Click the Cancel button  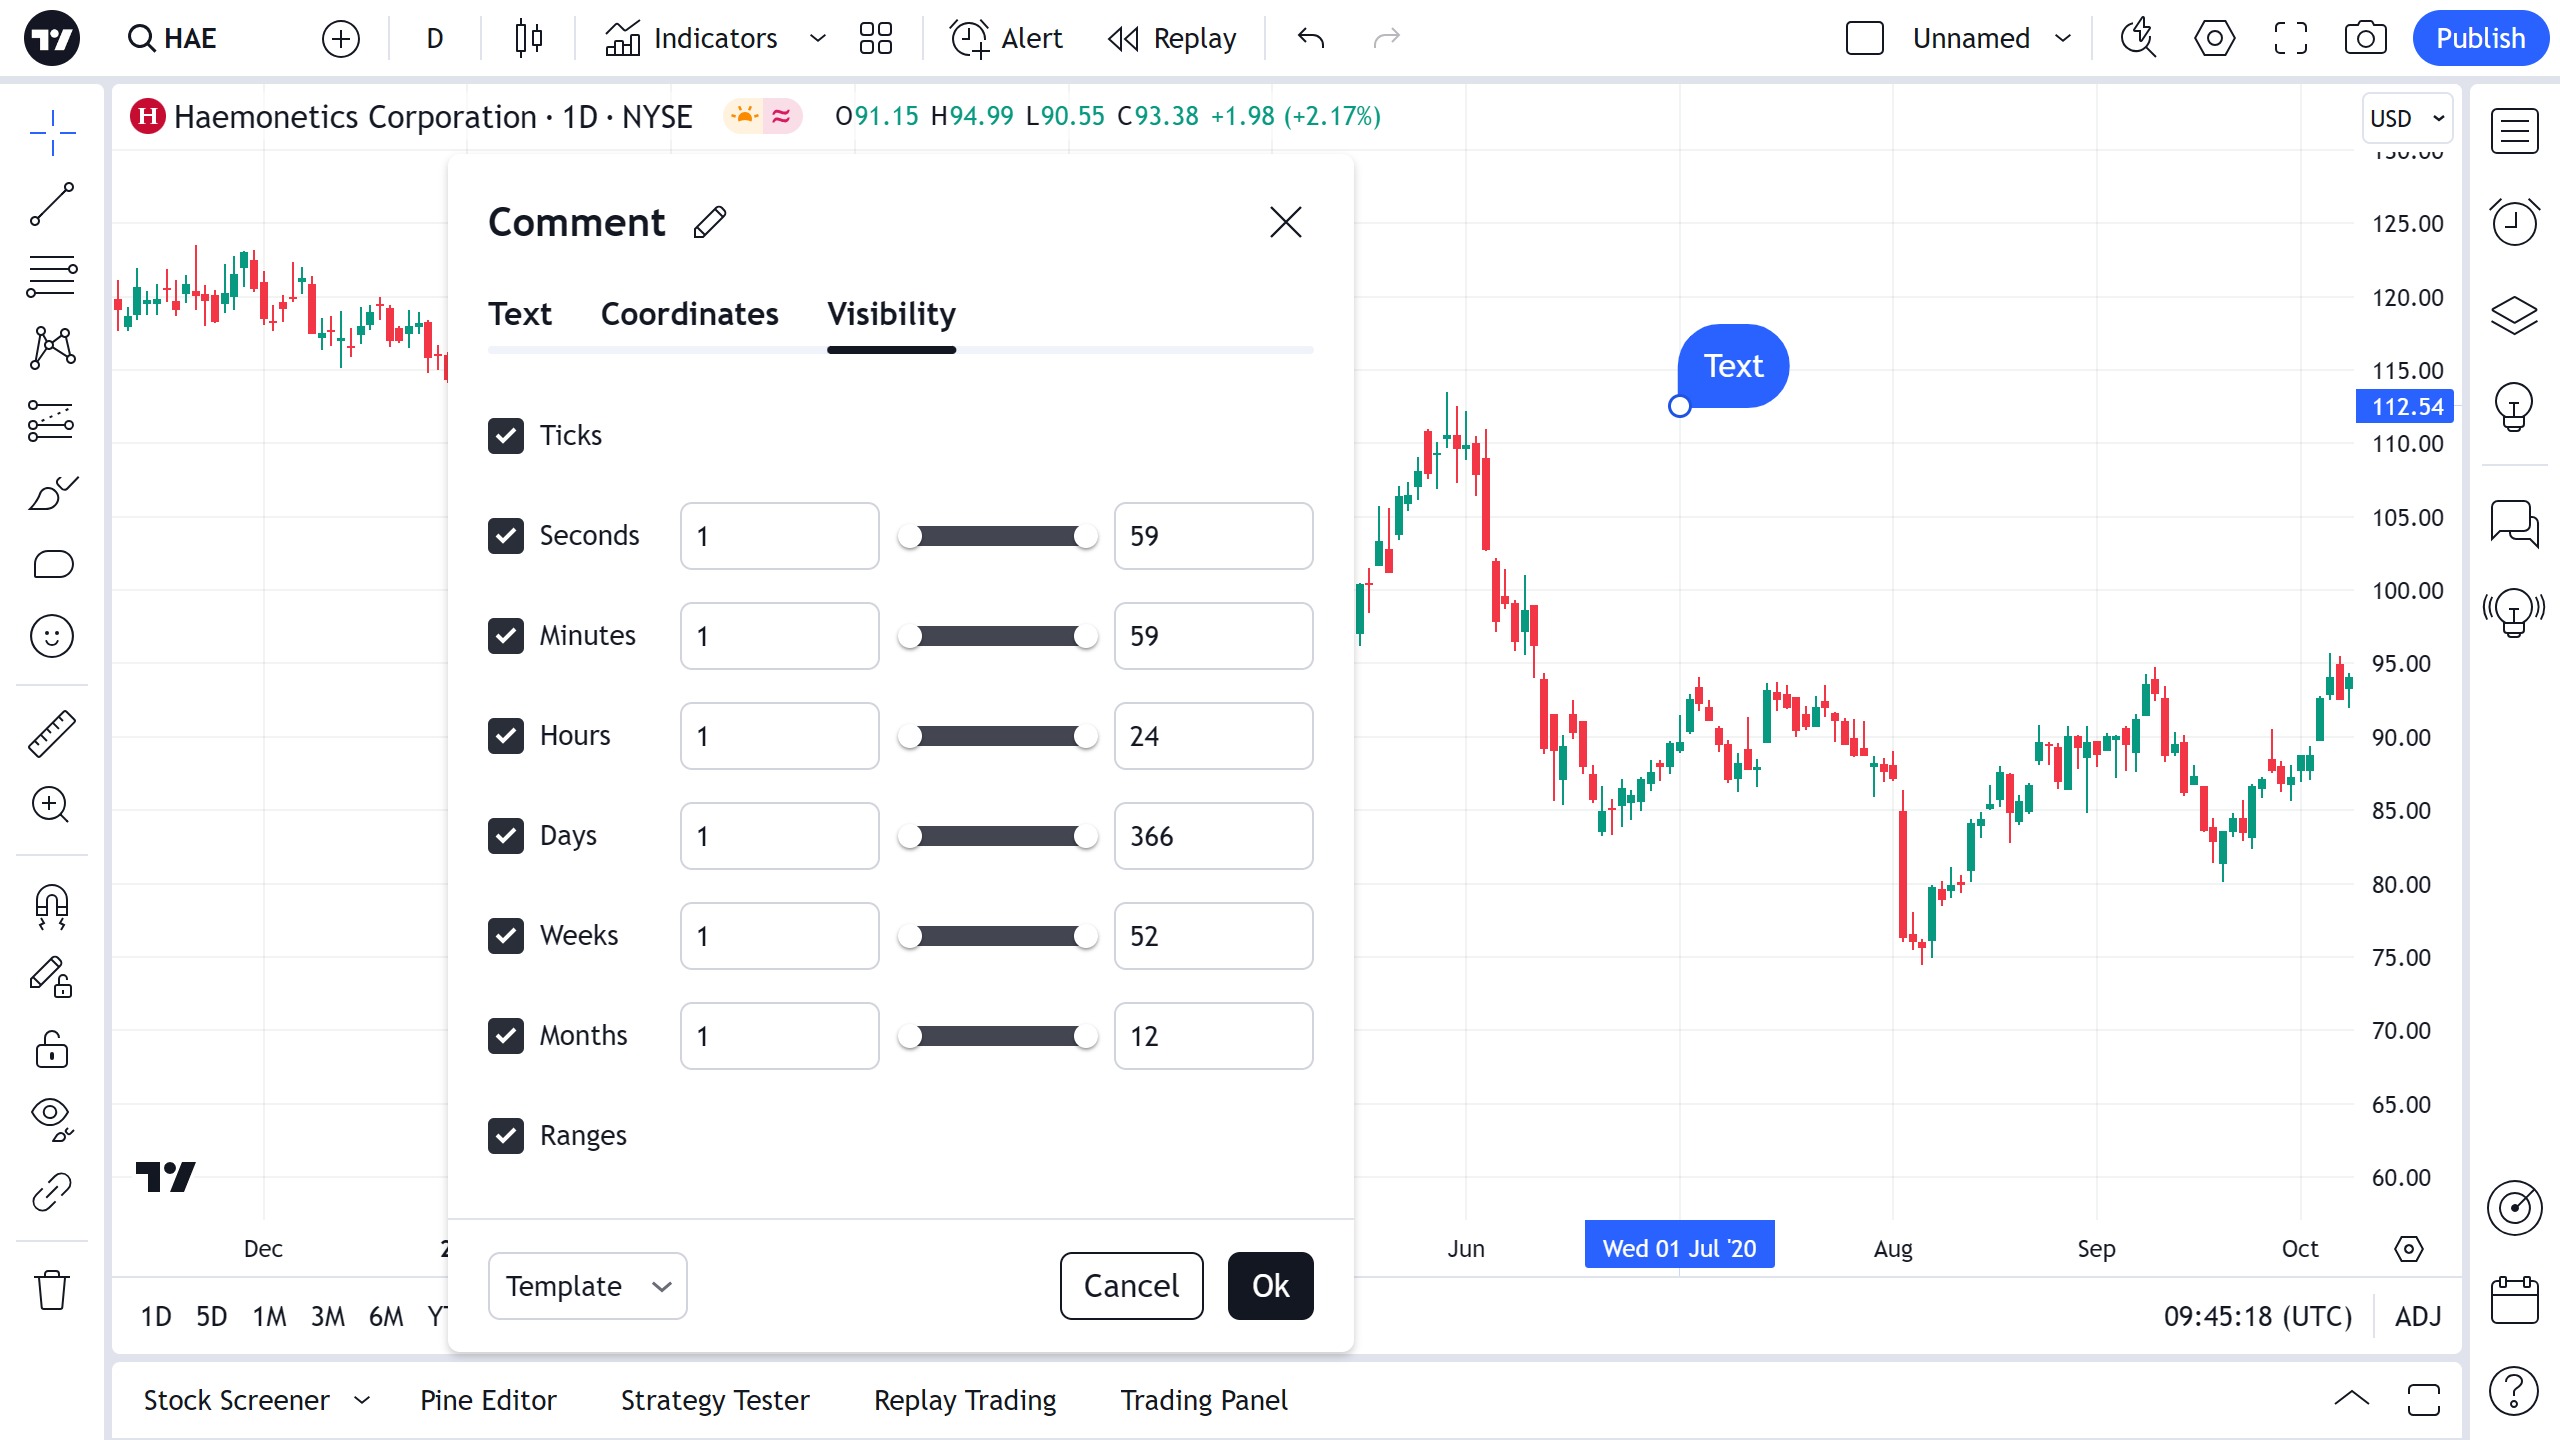click(1131, 1286)
